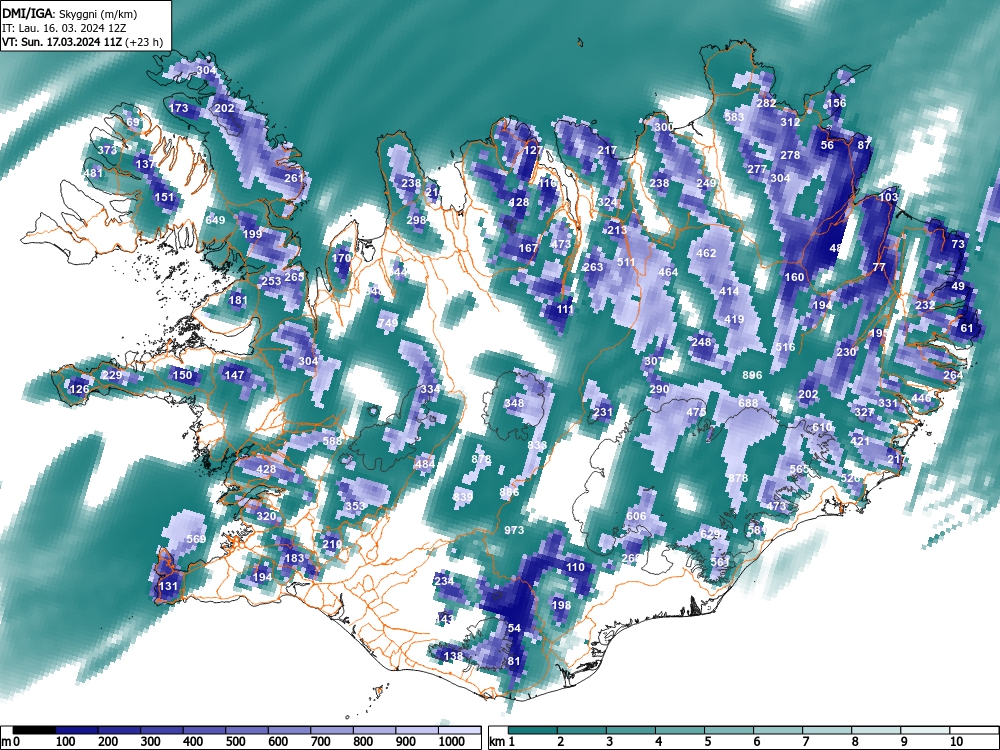The width and height of the screenshot is (1000, 750).
Task: Pick the darkest blue swatch between 100 and 200 m
Action: click(77, 730)
